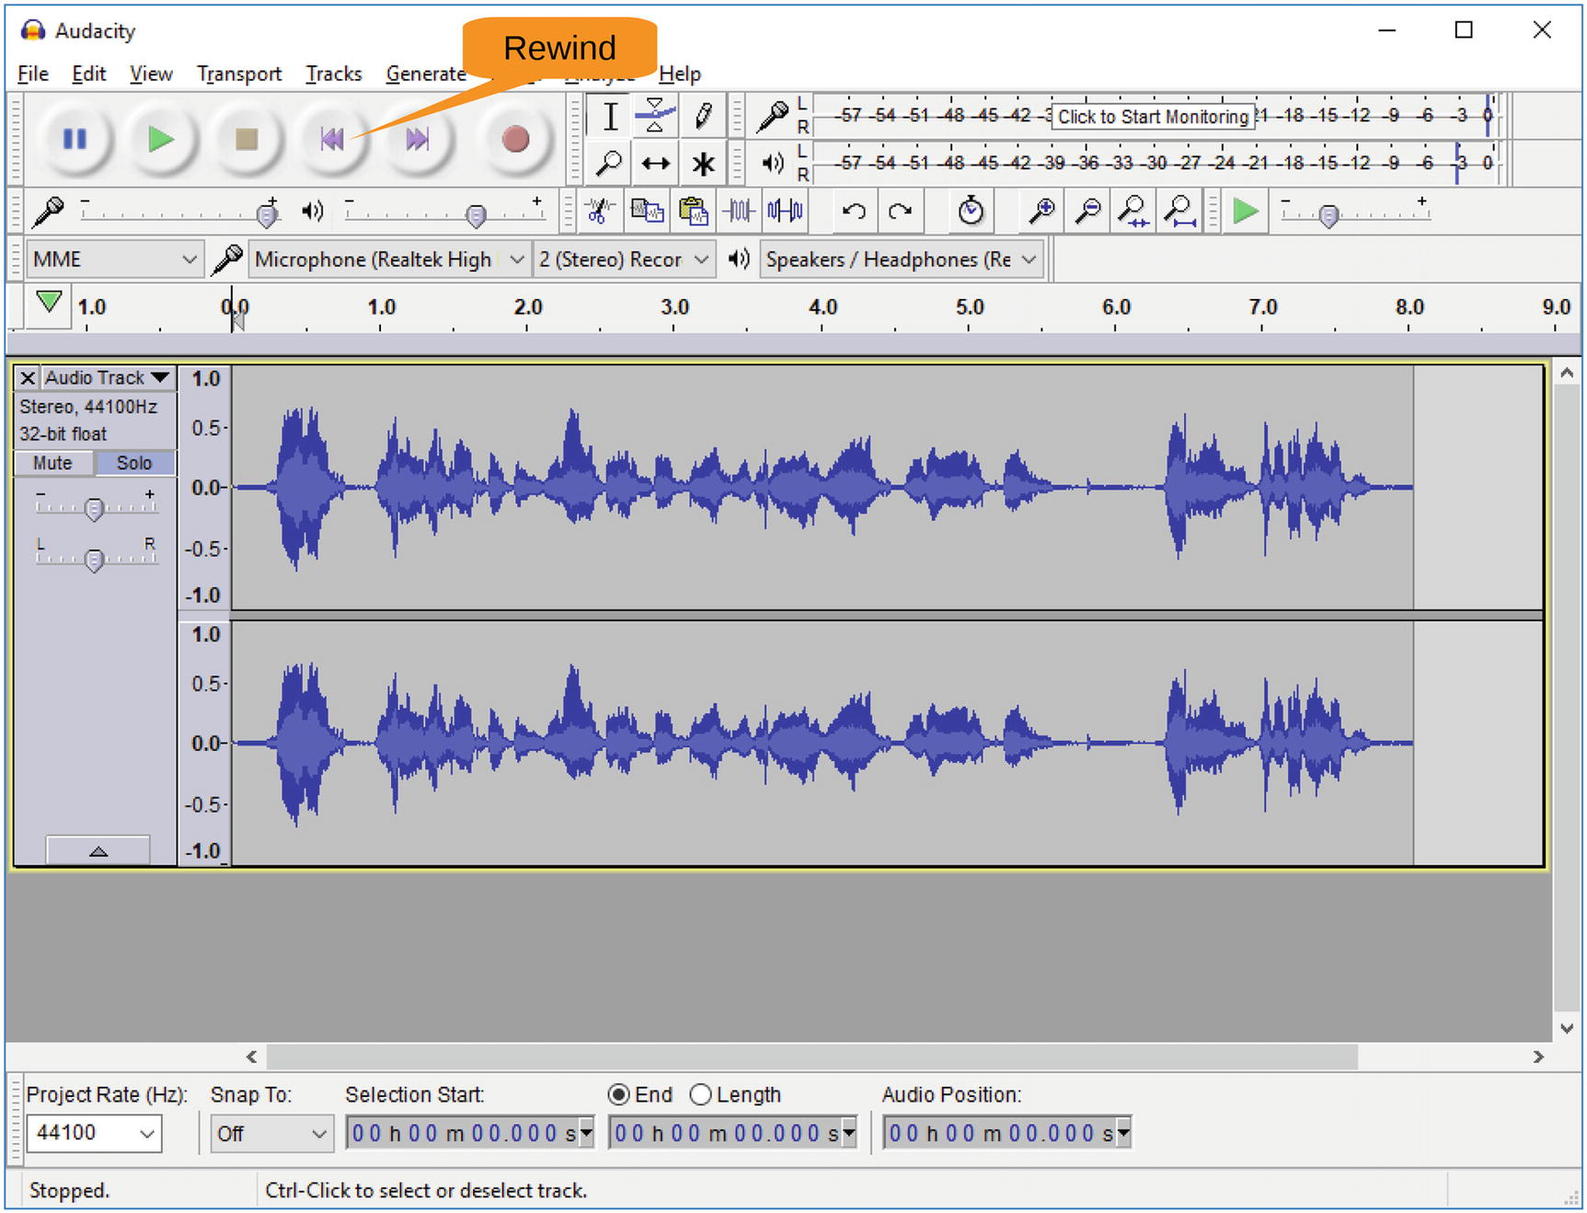Viewport: 1587px width, 1213px height.
Task: Select the Time Shift tool
Action: coord(655,162)
